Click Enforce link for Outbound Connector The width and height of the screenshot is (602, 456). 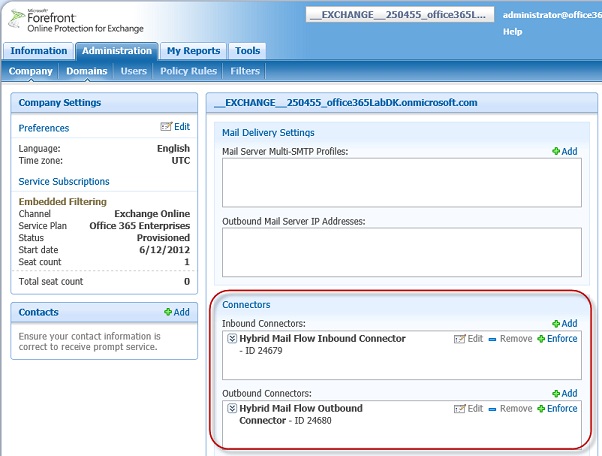(562, 408)
